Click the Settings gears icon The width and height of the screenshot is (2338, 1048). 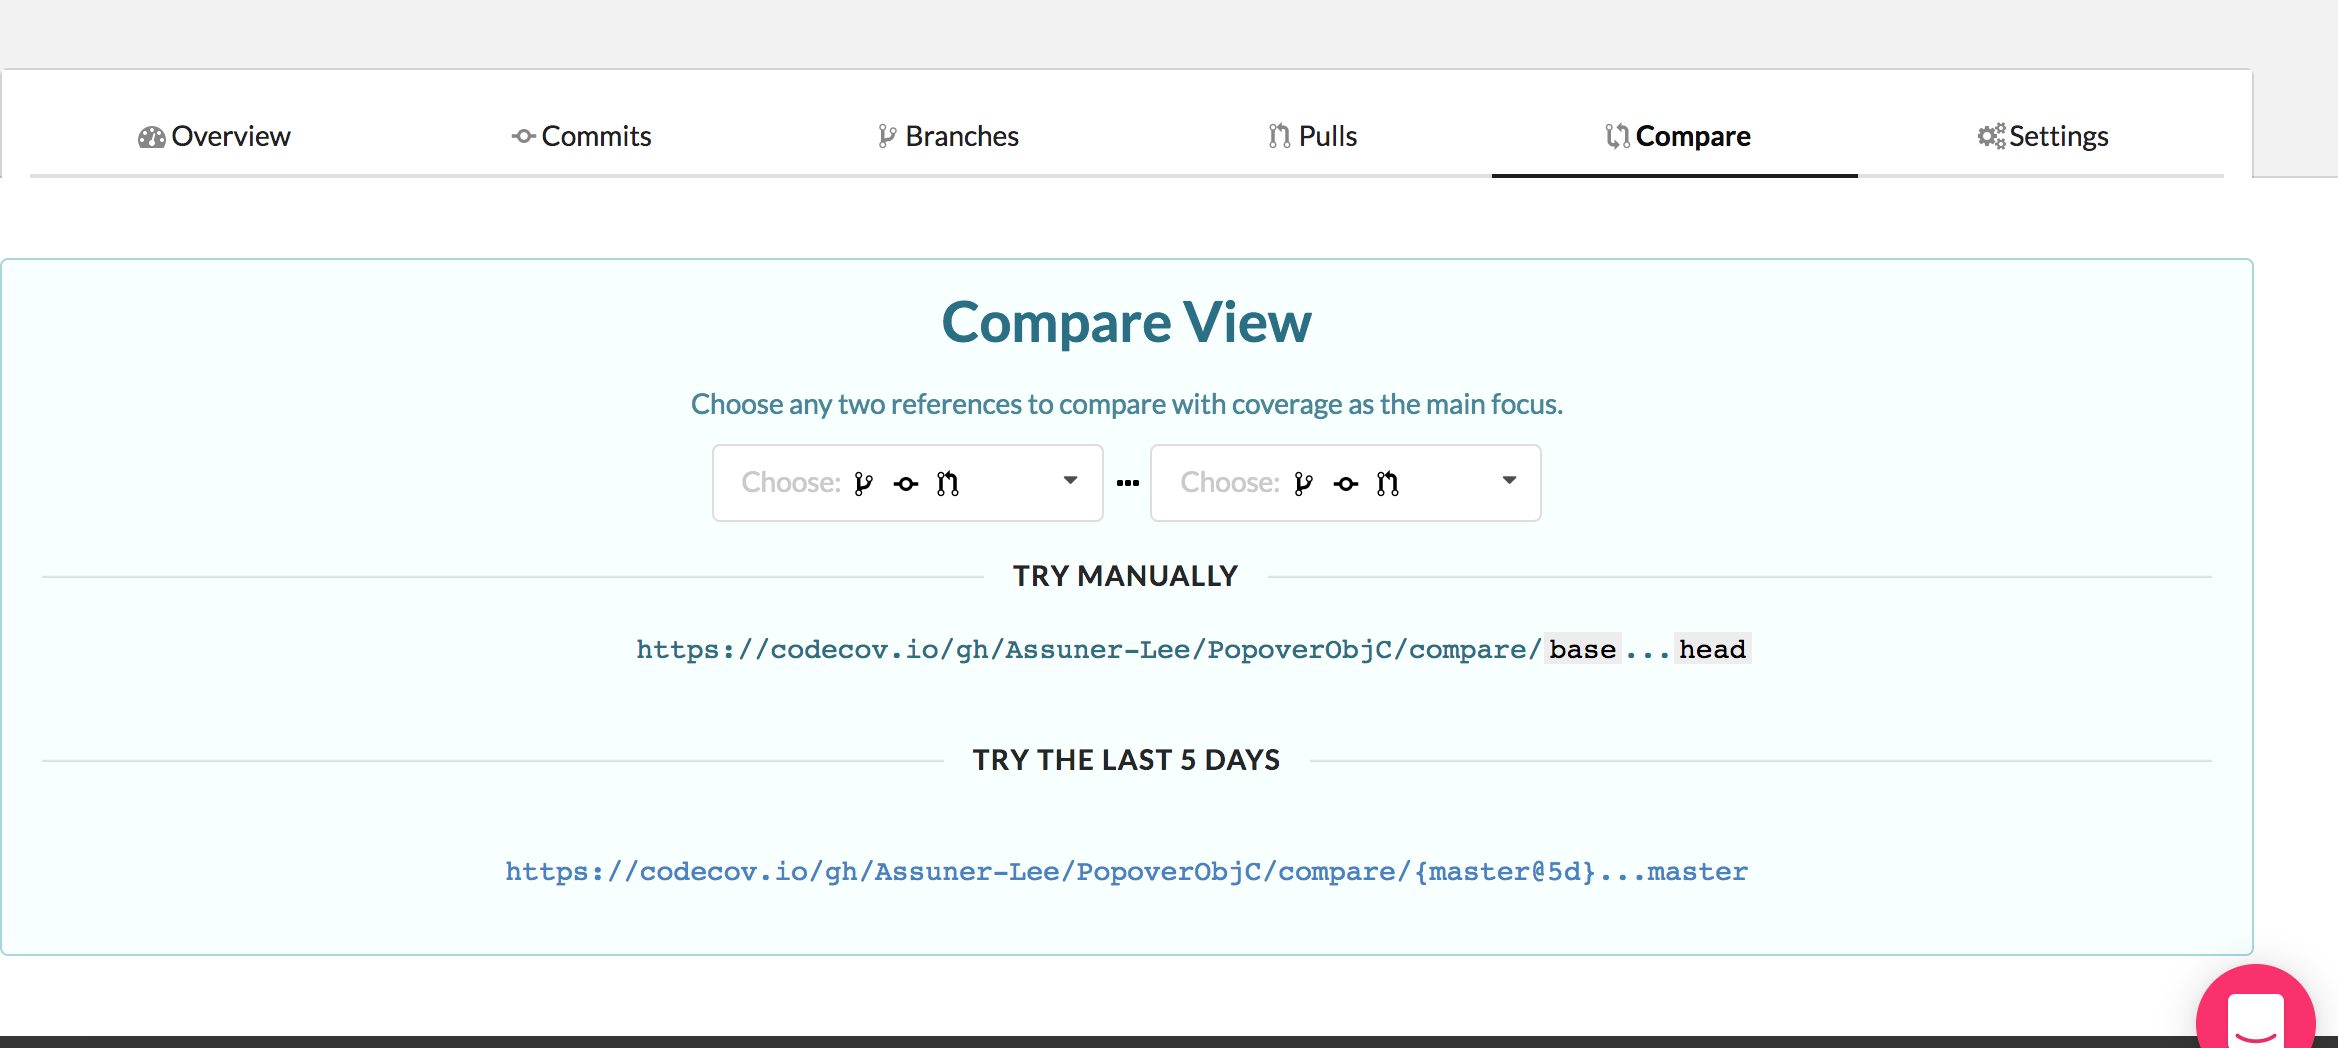click(1991, 136)
